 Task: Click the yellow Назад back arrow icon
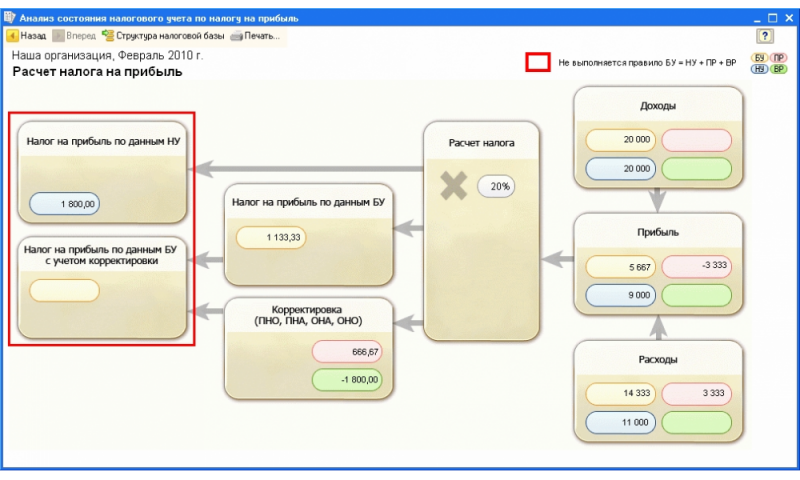click(x=13, y=35)
